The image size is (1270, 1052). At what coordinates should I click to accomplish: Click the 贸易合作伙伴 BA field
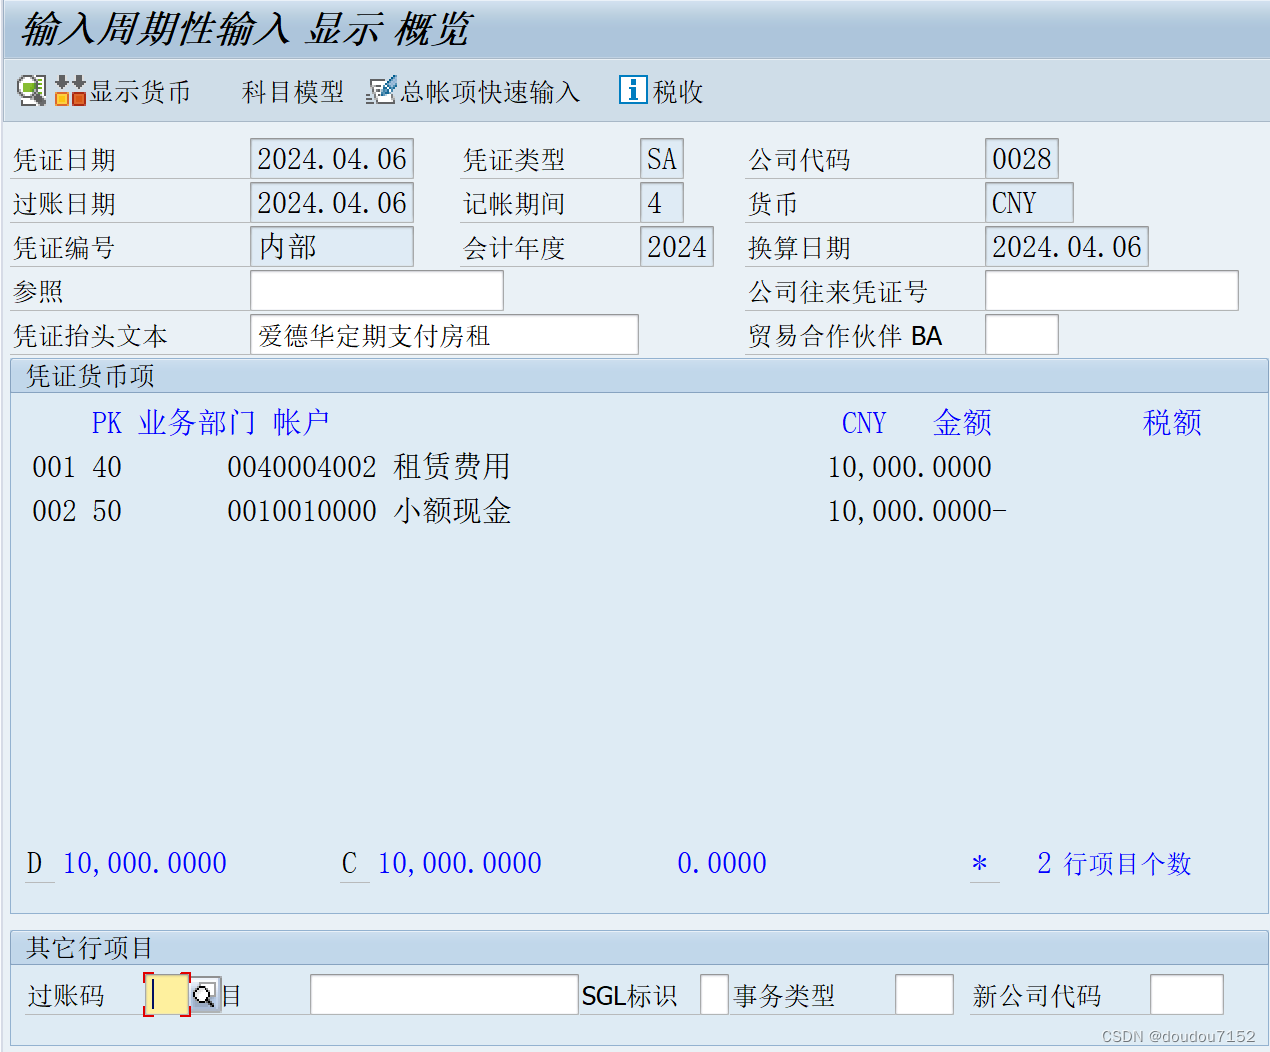1021,334
